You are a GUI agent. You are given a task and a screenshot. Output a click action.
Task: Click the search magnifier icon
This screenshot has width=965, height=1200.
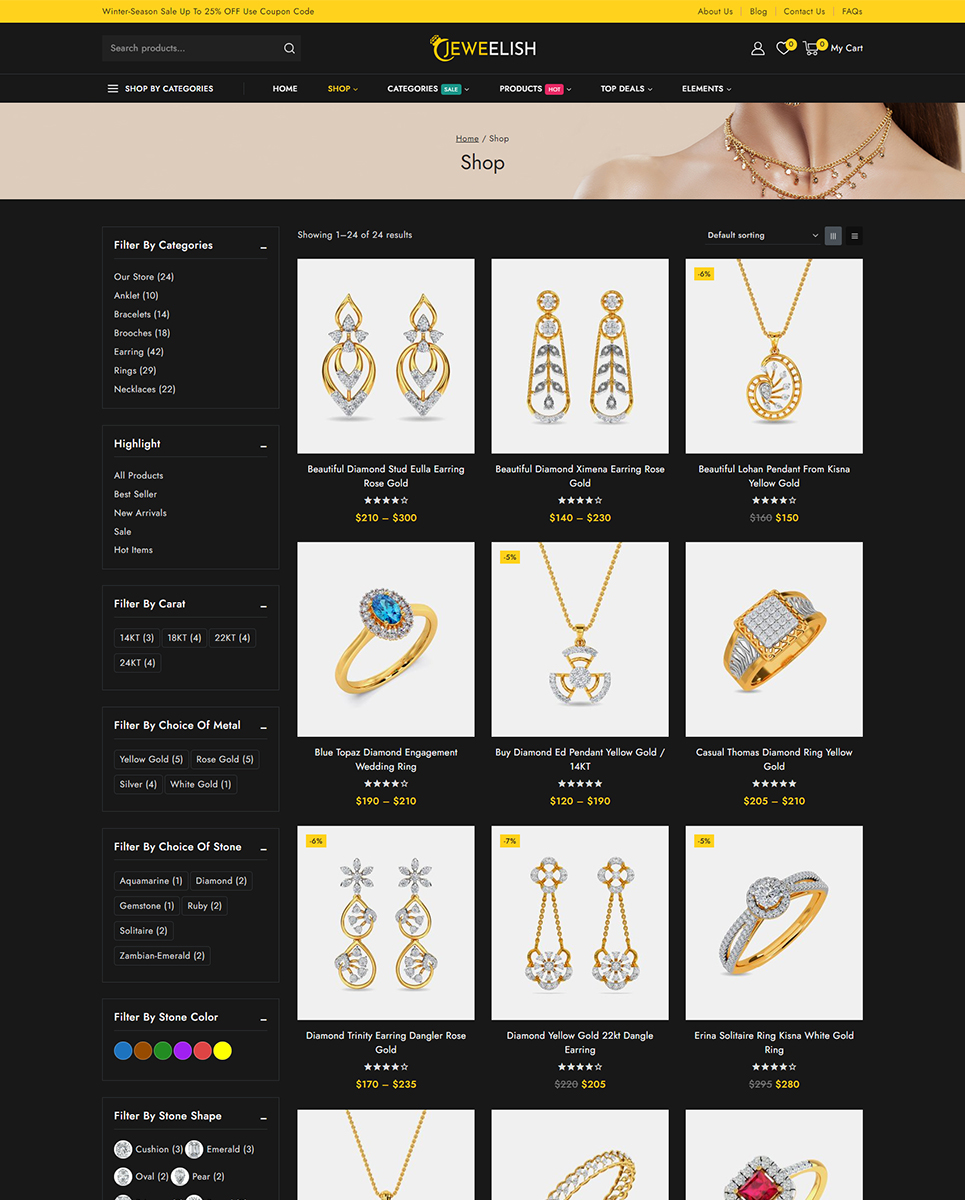pyautogui.click(x=289, y=48)
